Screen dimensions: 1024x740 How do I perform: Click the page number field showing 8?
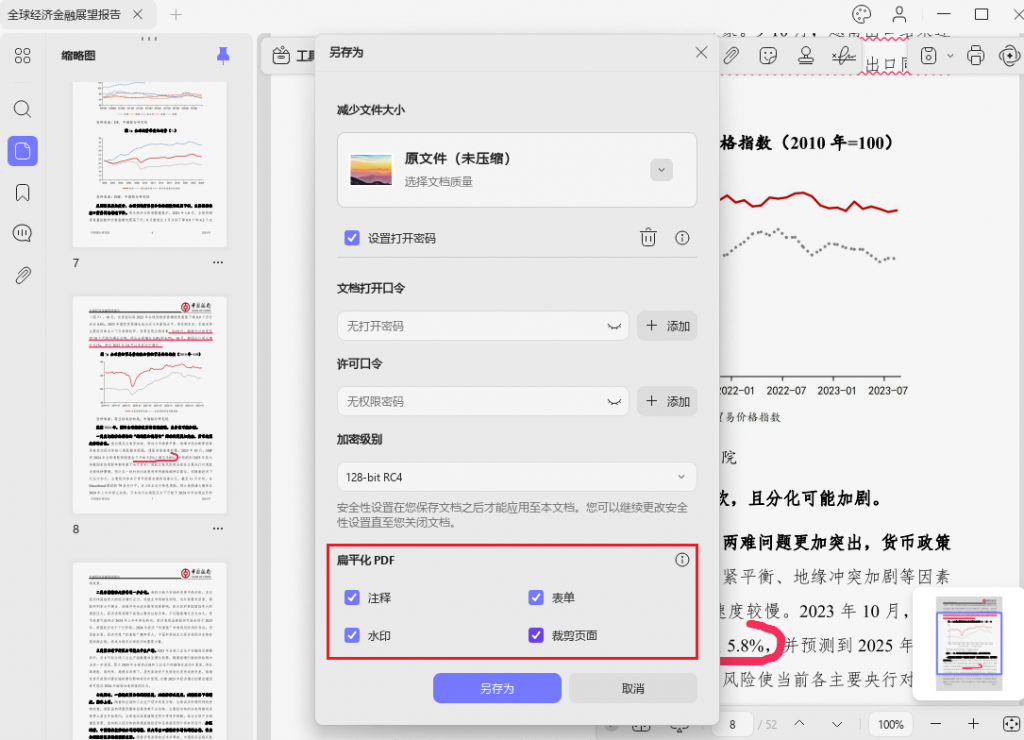click(733, 724)
